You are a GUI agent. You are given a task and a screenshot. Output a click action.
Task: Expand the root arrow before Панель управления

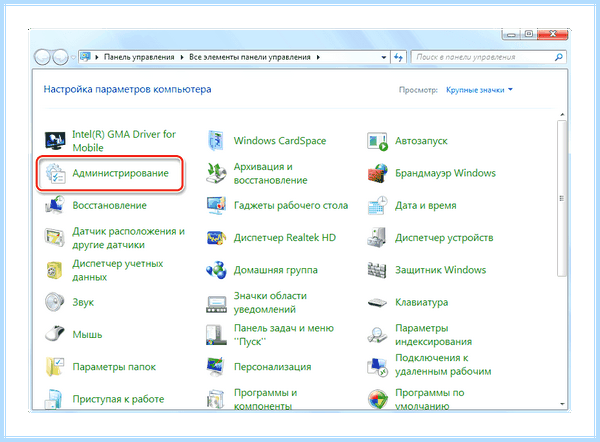[97, 57]
